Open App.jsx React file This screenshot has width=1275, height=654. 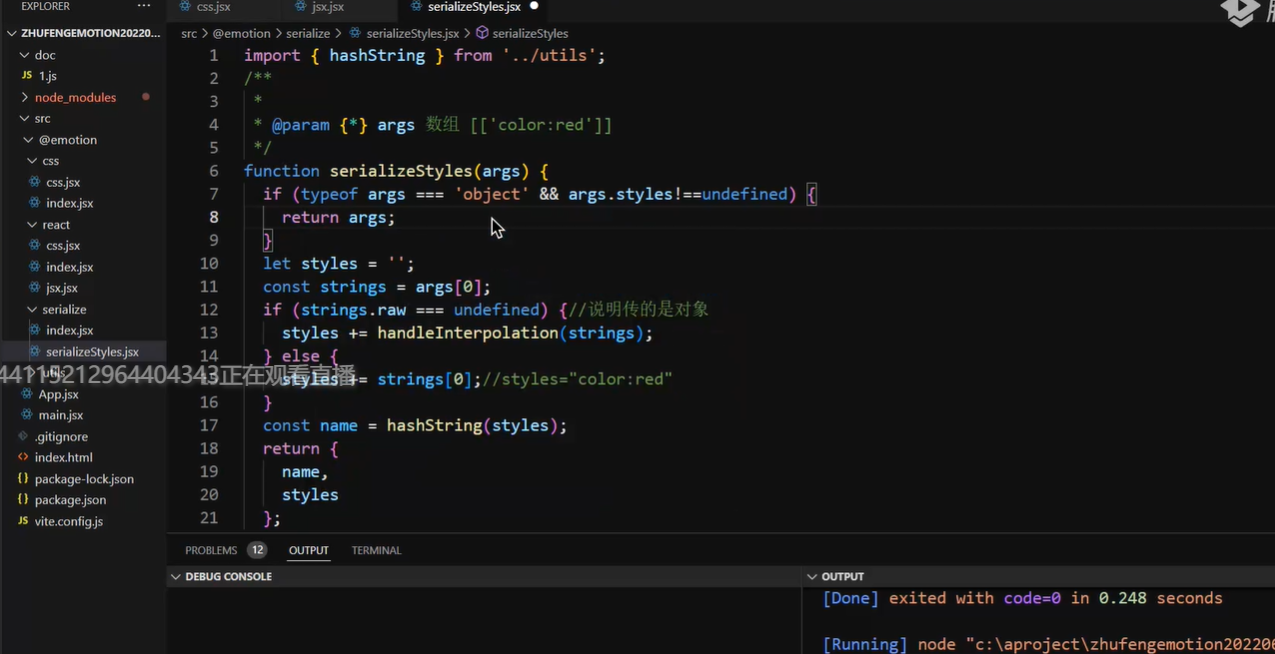pos(58,394)
